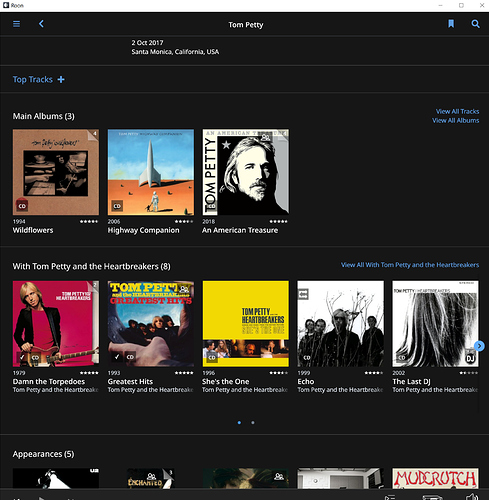489x500 pixels.
Task: Open the U2 appearance album thumbnail
Action: pos(56,479)
